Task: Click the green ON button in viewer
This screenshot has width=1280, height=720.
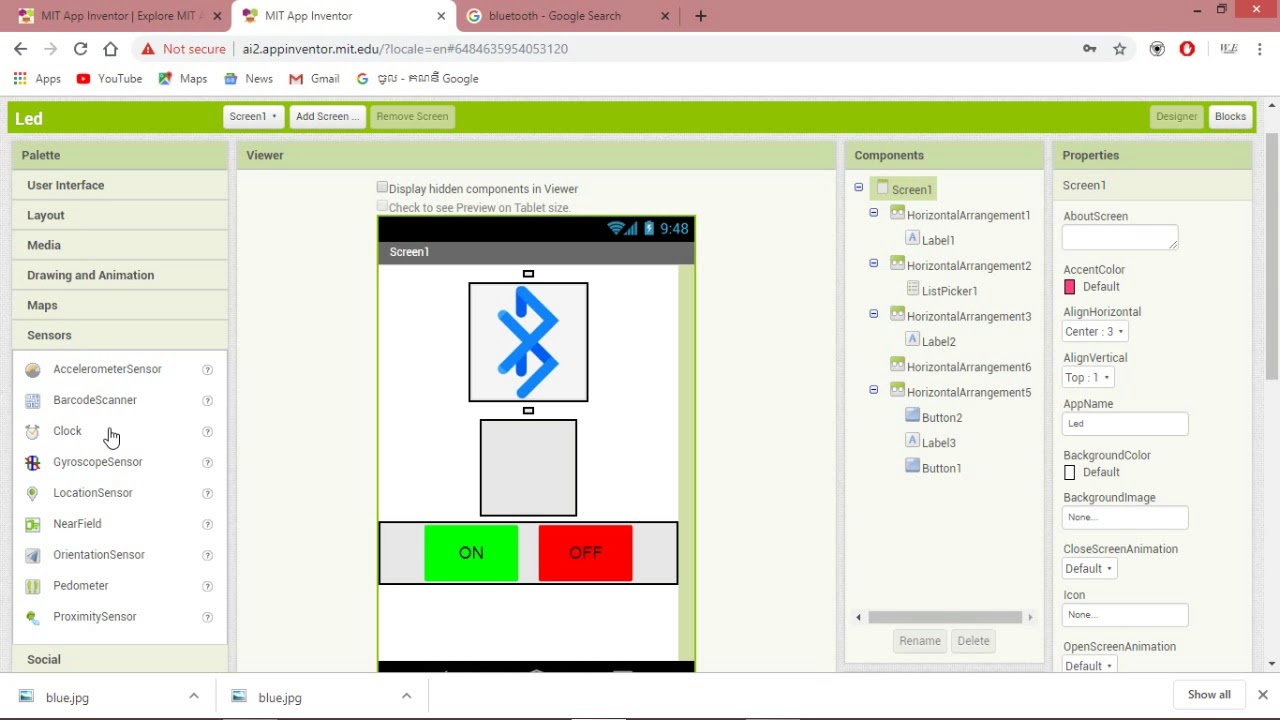Action: [x=471, y=553]
